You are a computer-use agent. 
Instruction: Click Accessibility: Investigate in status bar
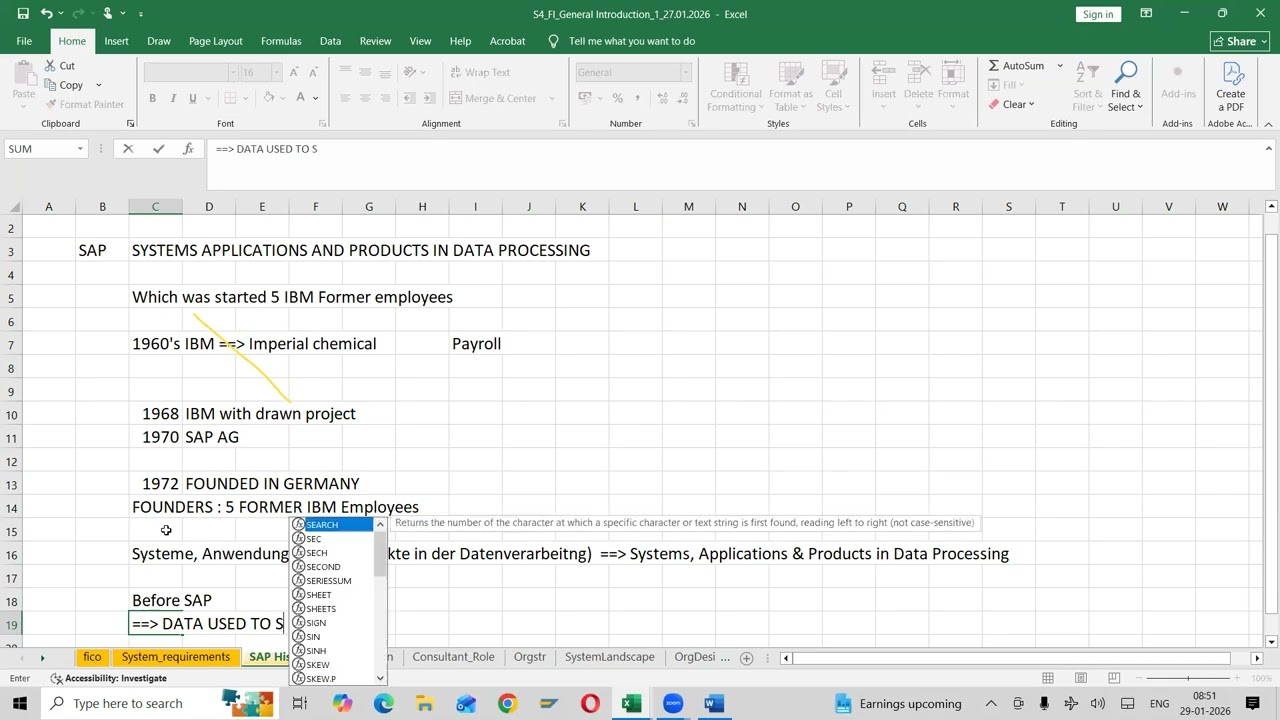pyautogui.click(x=109, y=678)
